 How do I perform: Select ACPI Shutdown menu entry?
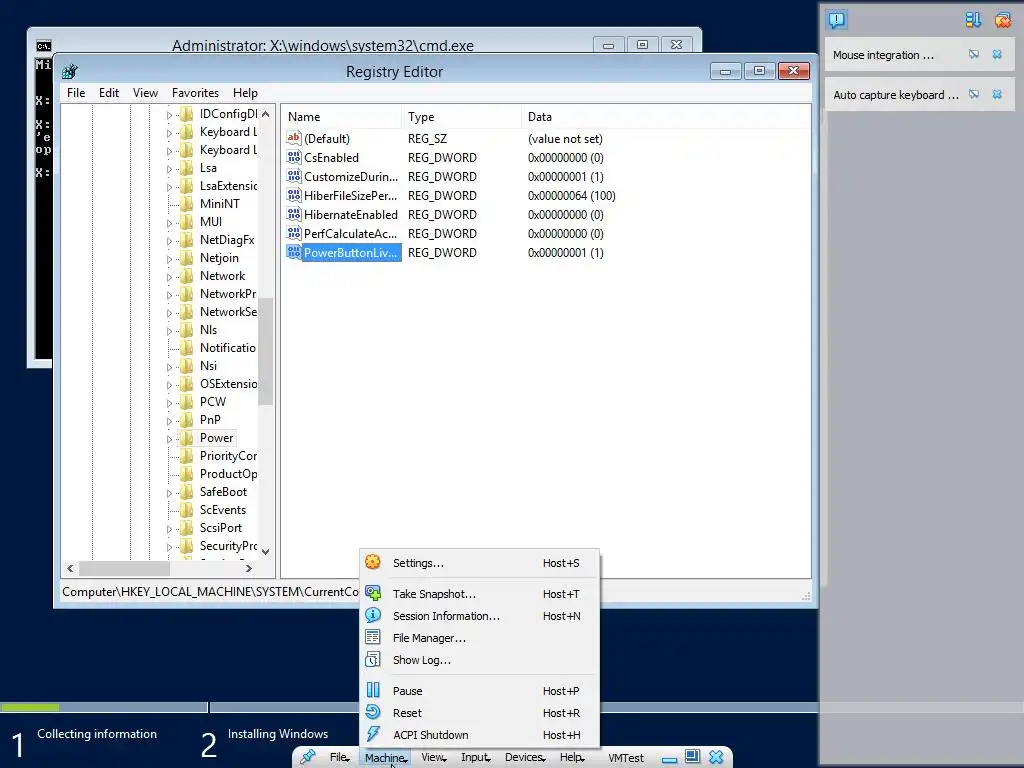coord(479,735)
